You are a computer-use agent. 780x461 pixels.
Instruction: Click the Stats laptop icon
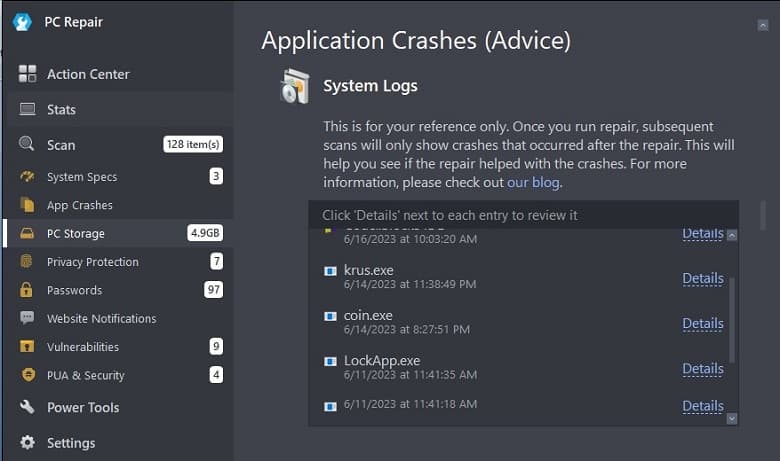(x=27, y=109)
